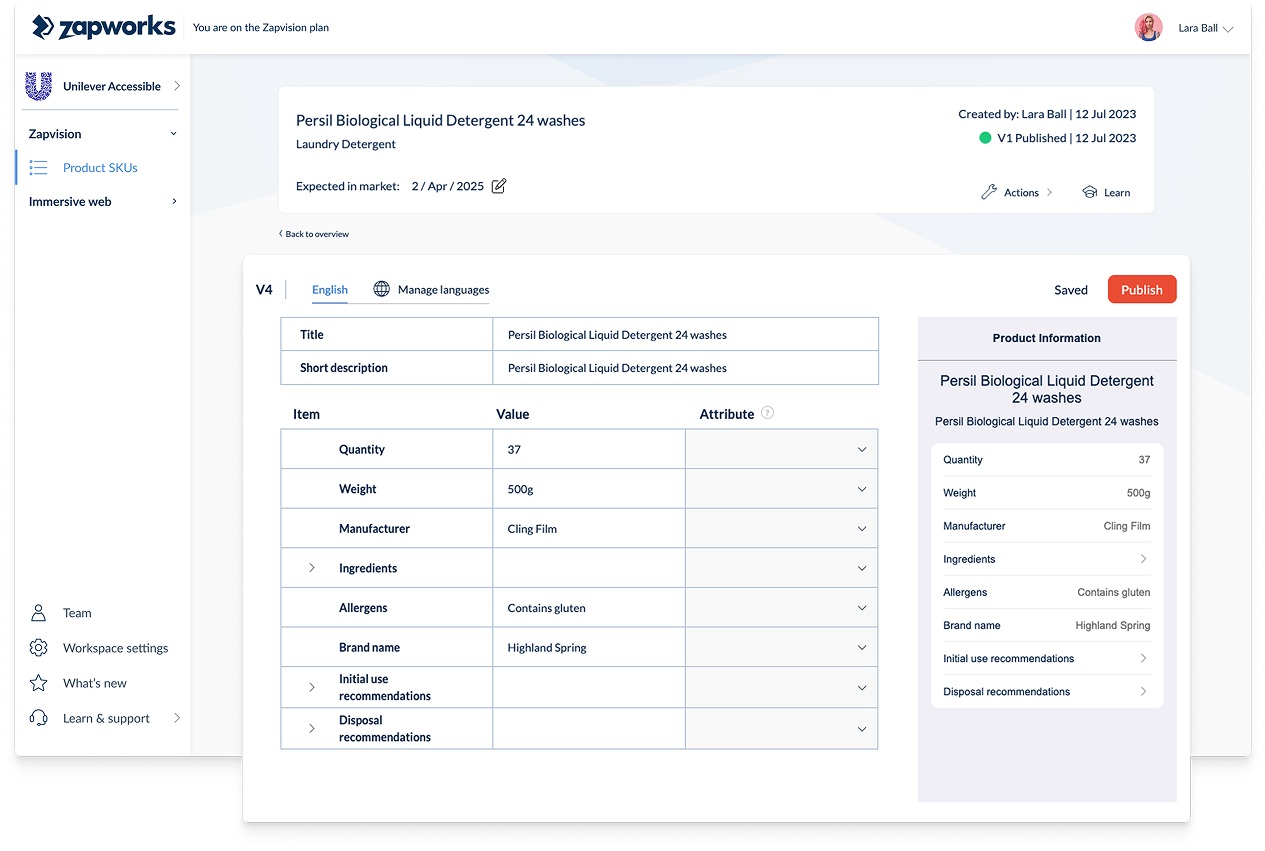Edit Manufacturer value Cling Film
The width and height of the screenshot is (1265, 851).
point(589,528)
